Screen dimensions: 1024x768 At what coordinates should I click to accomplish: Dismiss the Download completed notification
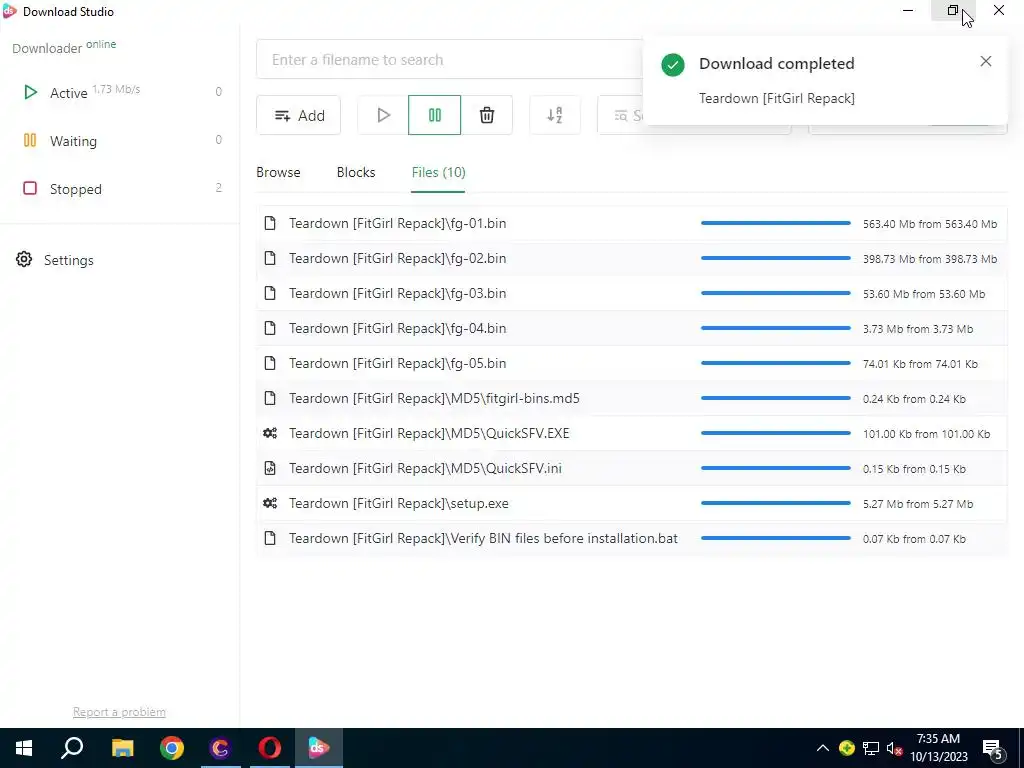(x=985, y=61)
